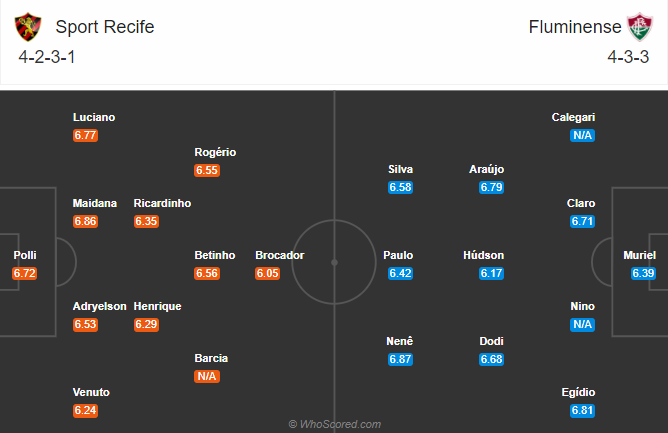Select Nenê's 6.87 rating badge
668x433 pixels.
click(400, 359)
